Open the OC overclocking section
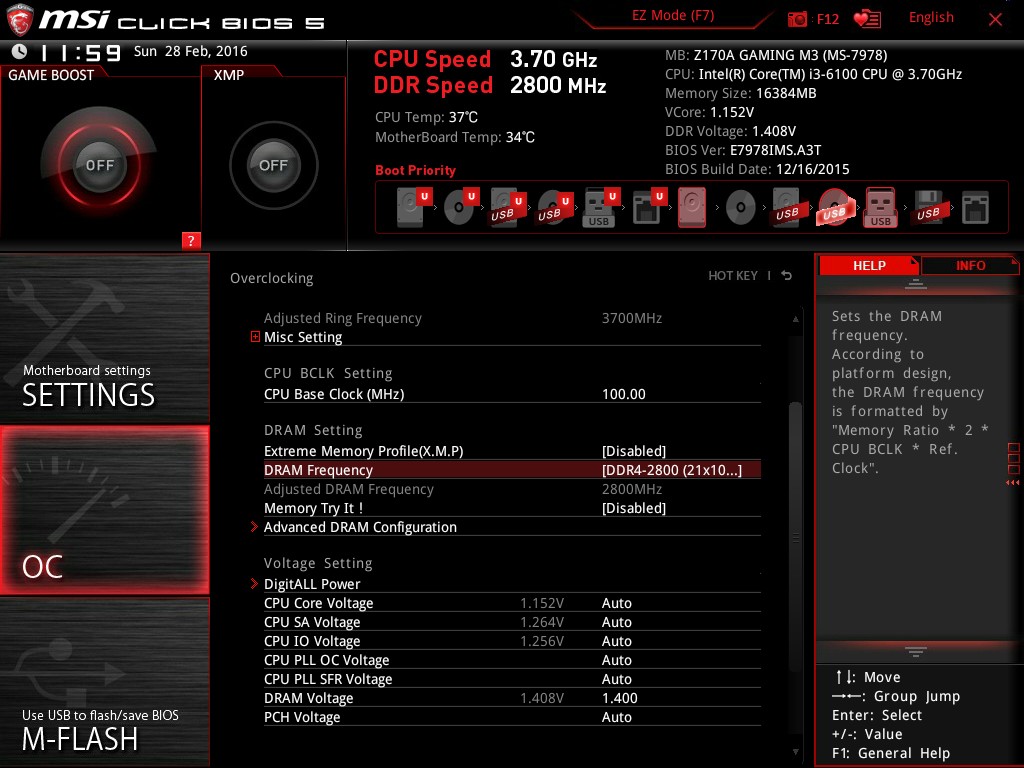Image resolution: width=1024 pixels, height=768 pixels. pos(104,510)
